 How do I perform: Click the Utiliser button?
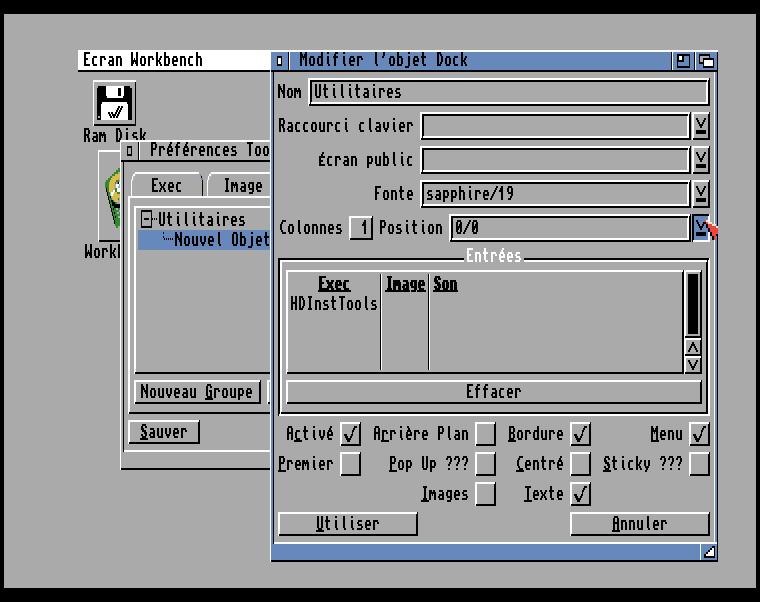point(347,524)
